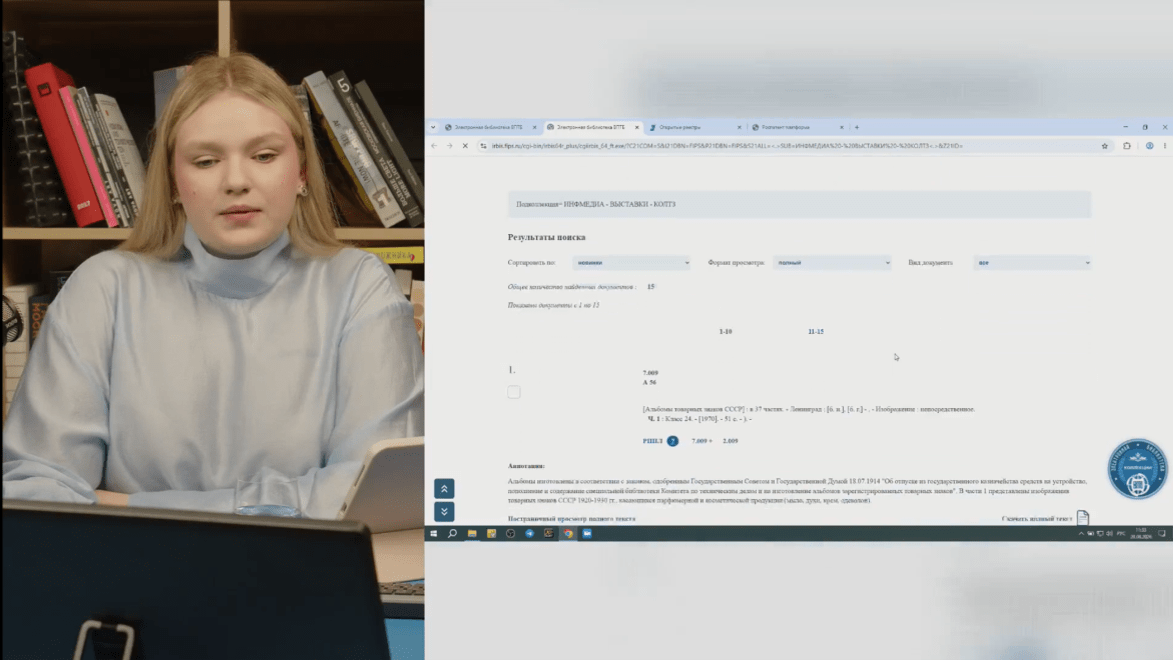Open the volume tray icon
This screenshot has height=660, width=1173.
click(x=1109, y=534)
